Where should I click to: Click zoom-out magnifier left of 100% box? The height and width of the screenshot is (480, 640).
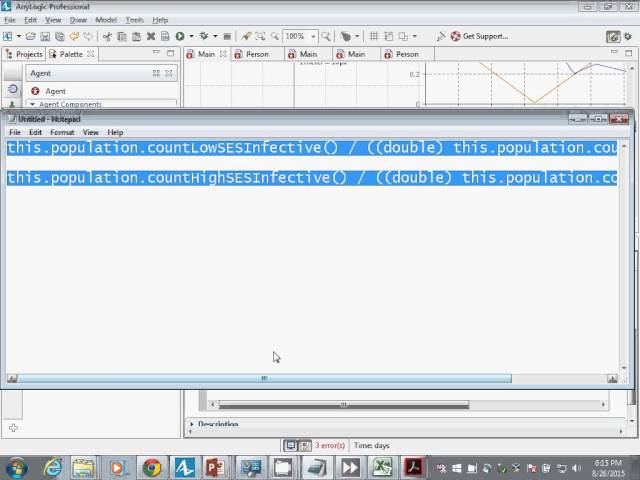[275, 36]
